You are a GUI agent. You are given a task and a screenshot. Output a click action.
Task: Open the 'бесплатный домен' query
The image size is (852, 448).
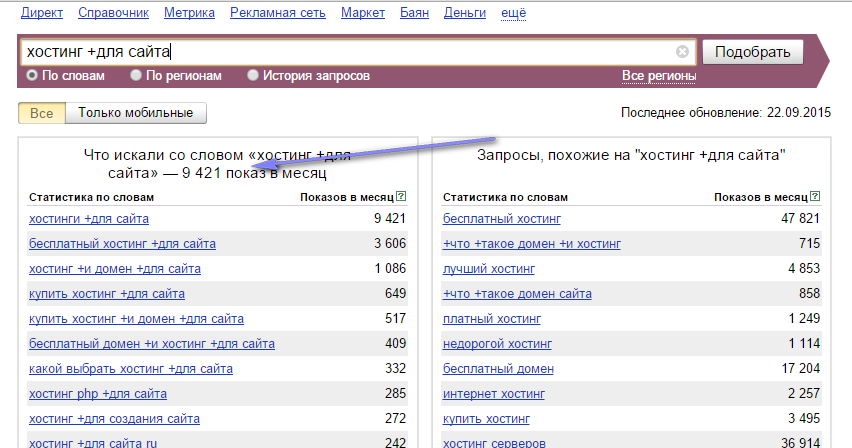[498, 369]
